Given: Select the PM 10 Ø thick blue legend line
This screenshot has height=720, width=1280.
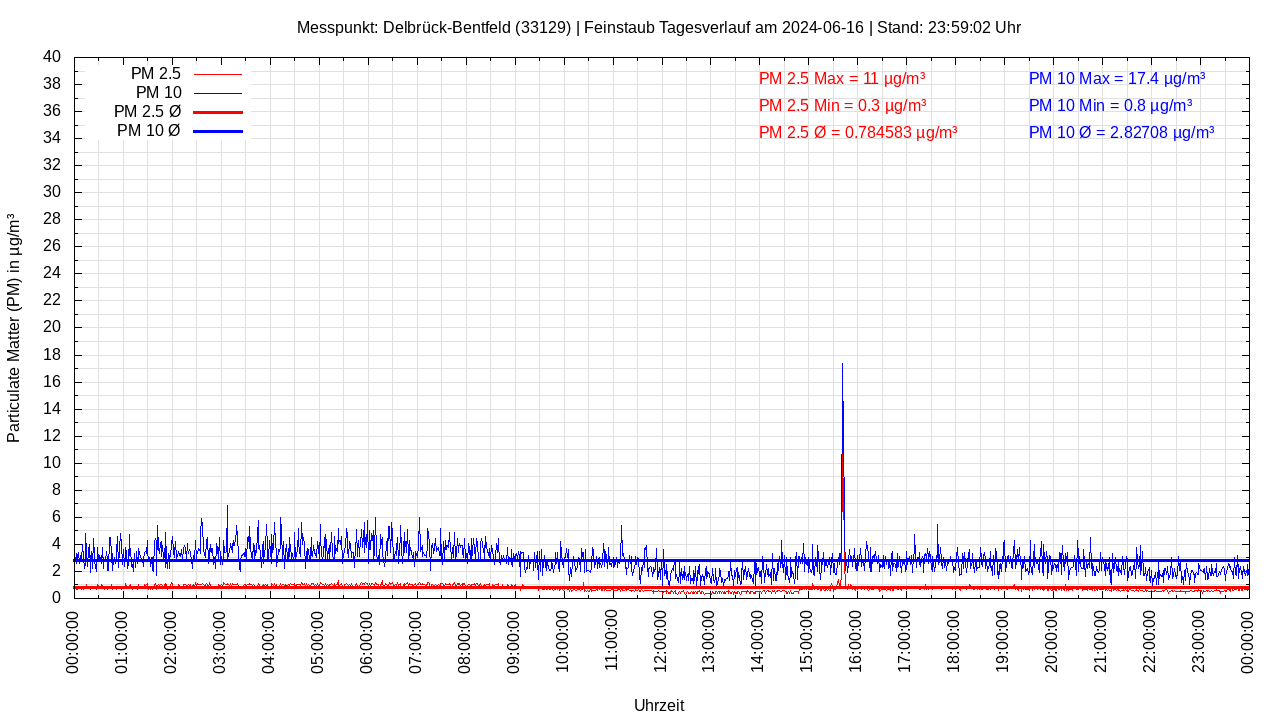Looking at the screenshot, I should click(217, 131).
